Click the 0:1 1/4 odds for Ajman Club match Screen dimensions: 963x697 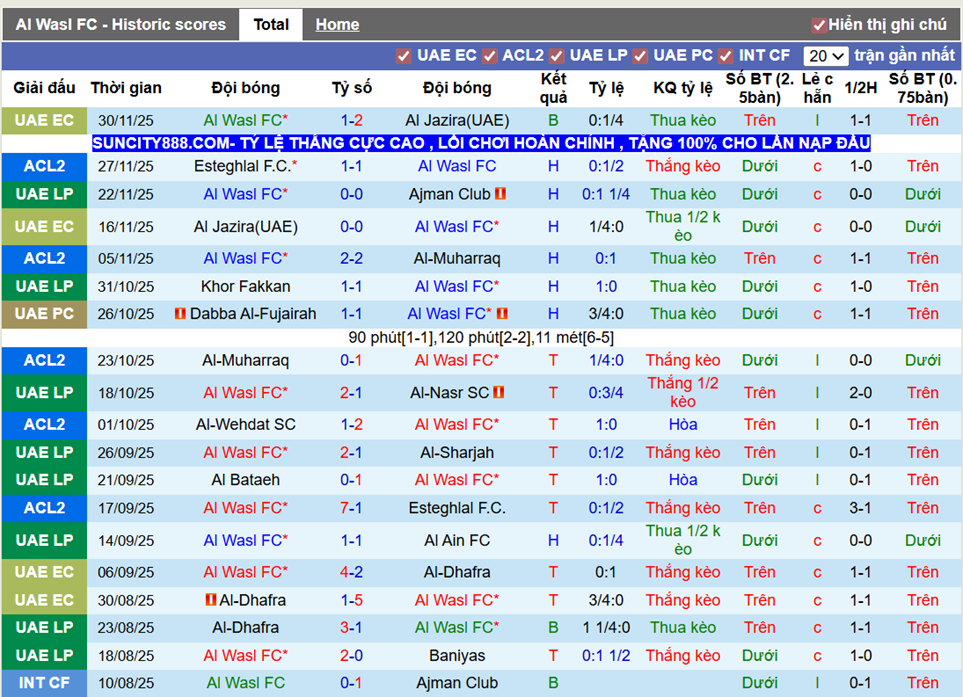coord(606,195)
